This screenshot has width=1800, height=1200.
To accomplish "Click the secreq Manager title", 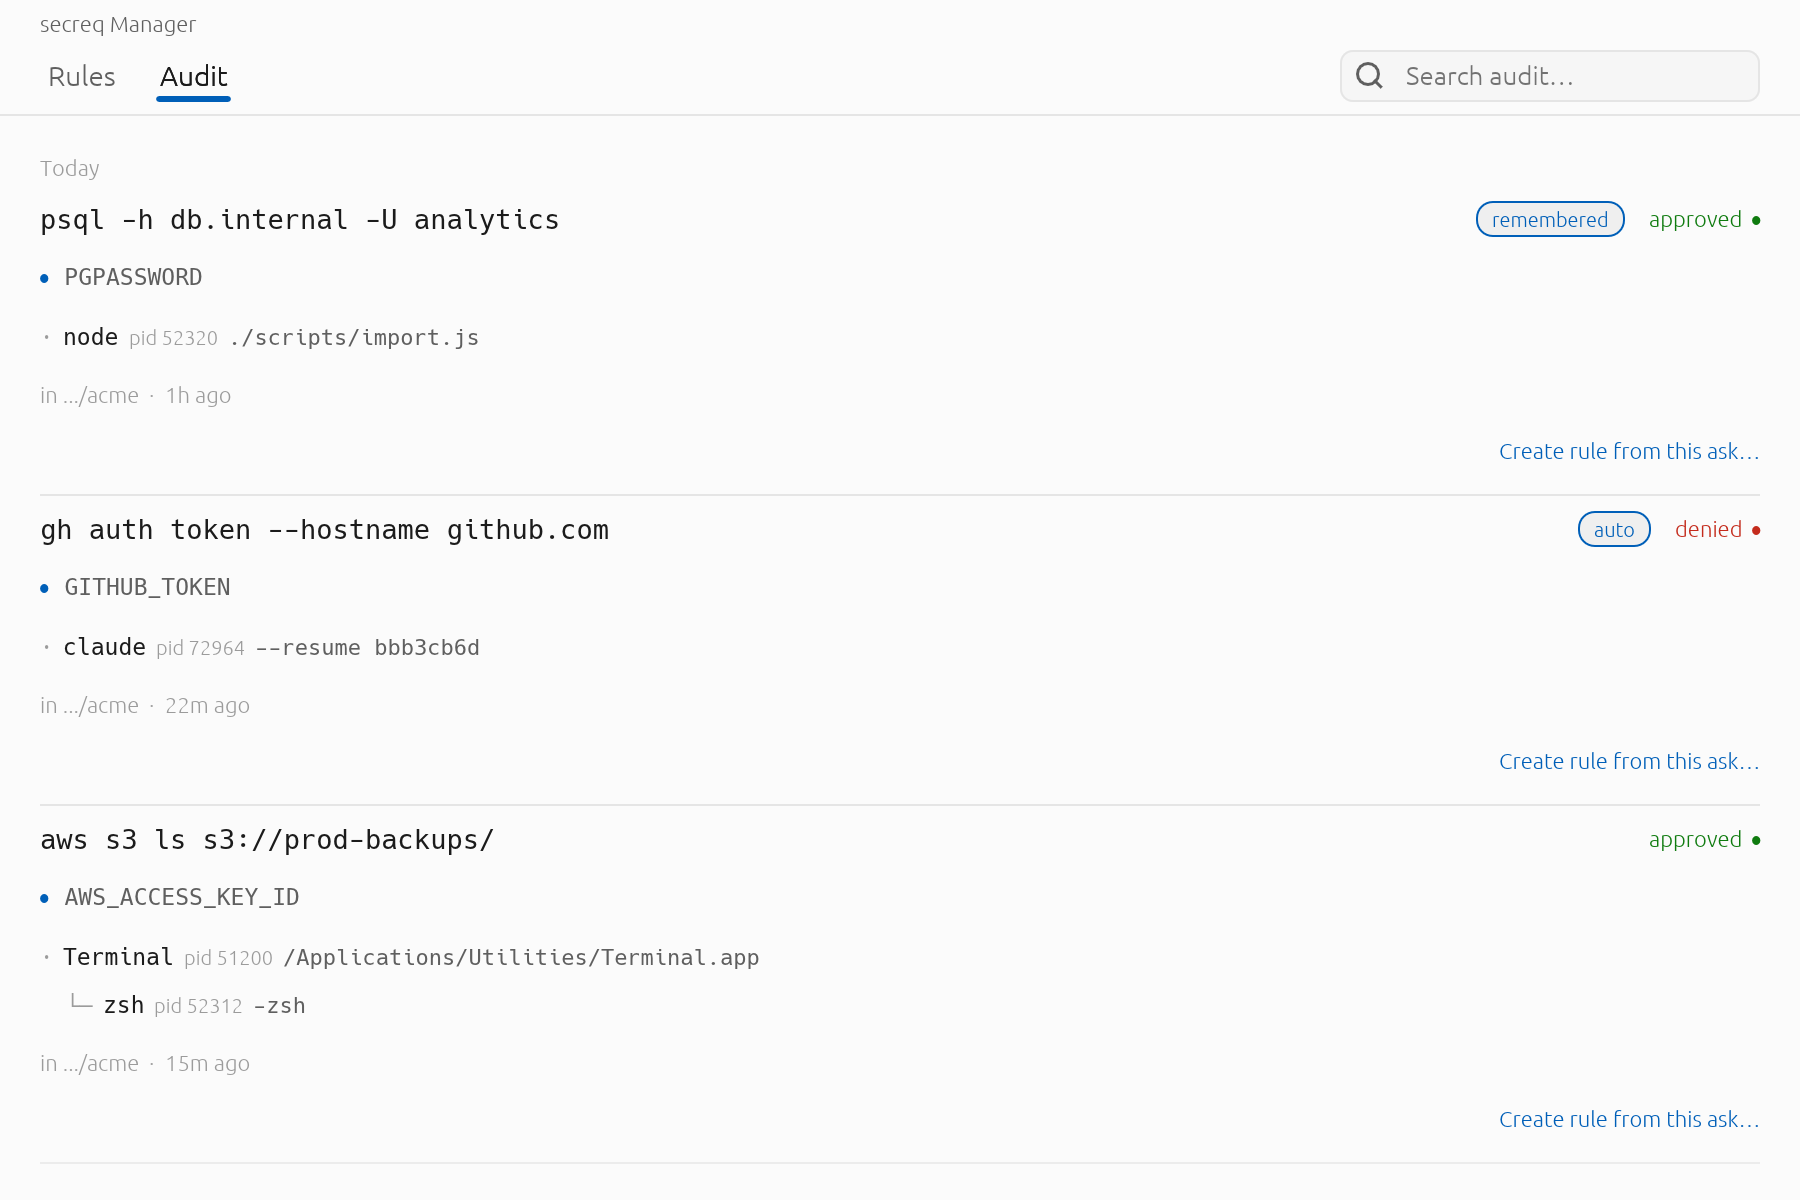I will pyautogui.click(x=118, y=25).
